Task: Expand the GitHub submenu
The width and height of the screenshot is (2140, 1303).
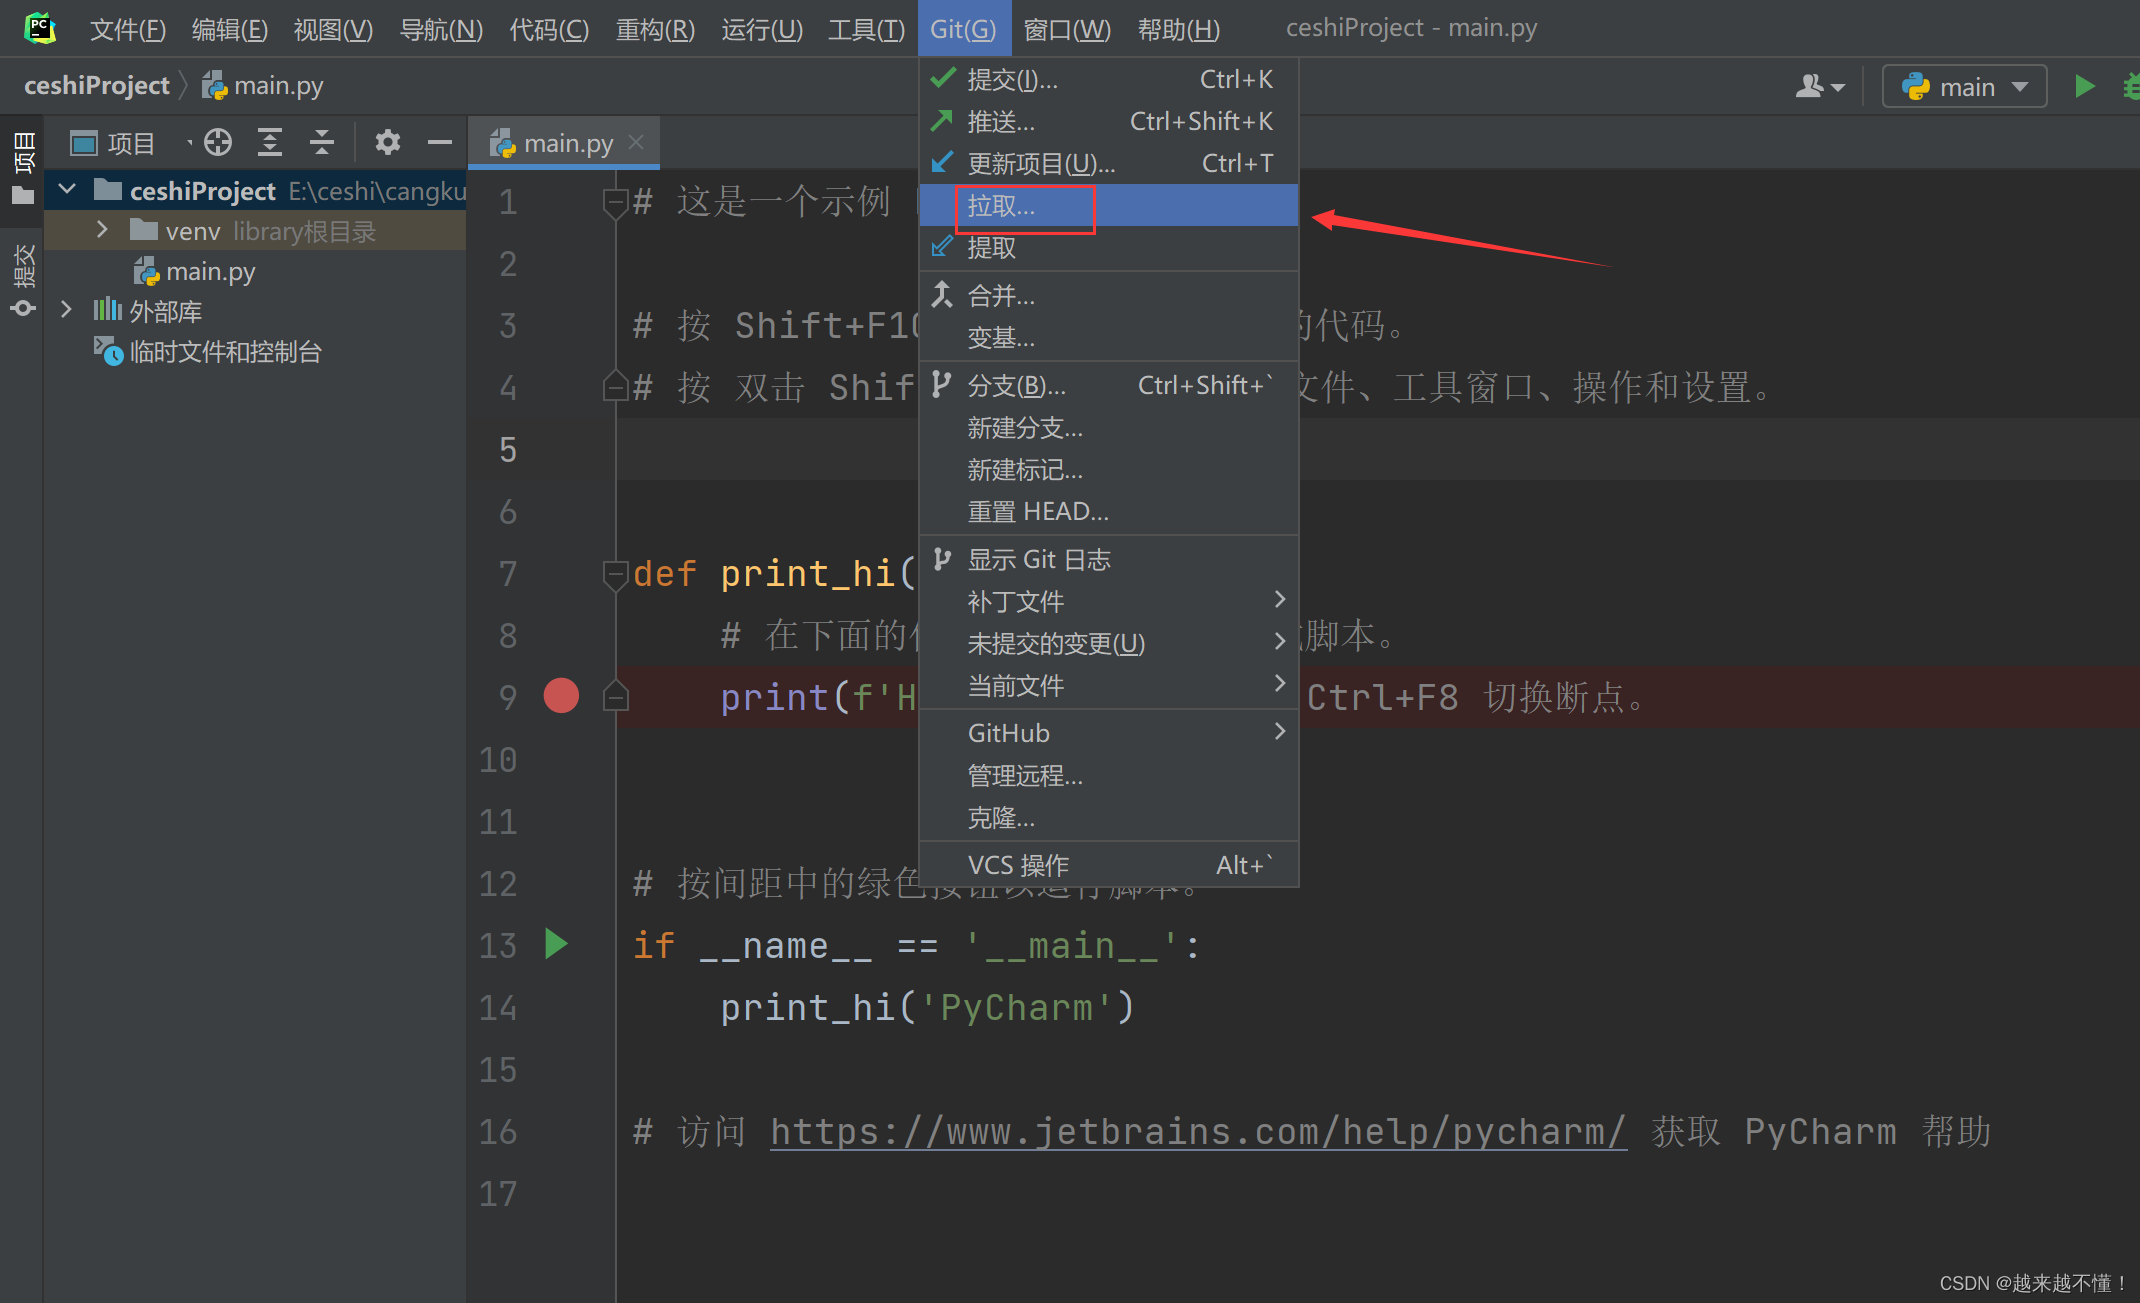Action: click(x=1108, y=733)
